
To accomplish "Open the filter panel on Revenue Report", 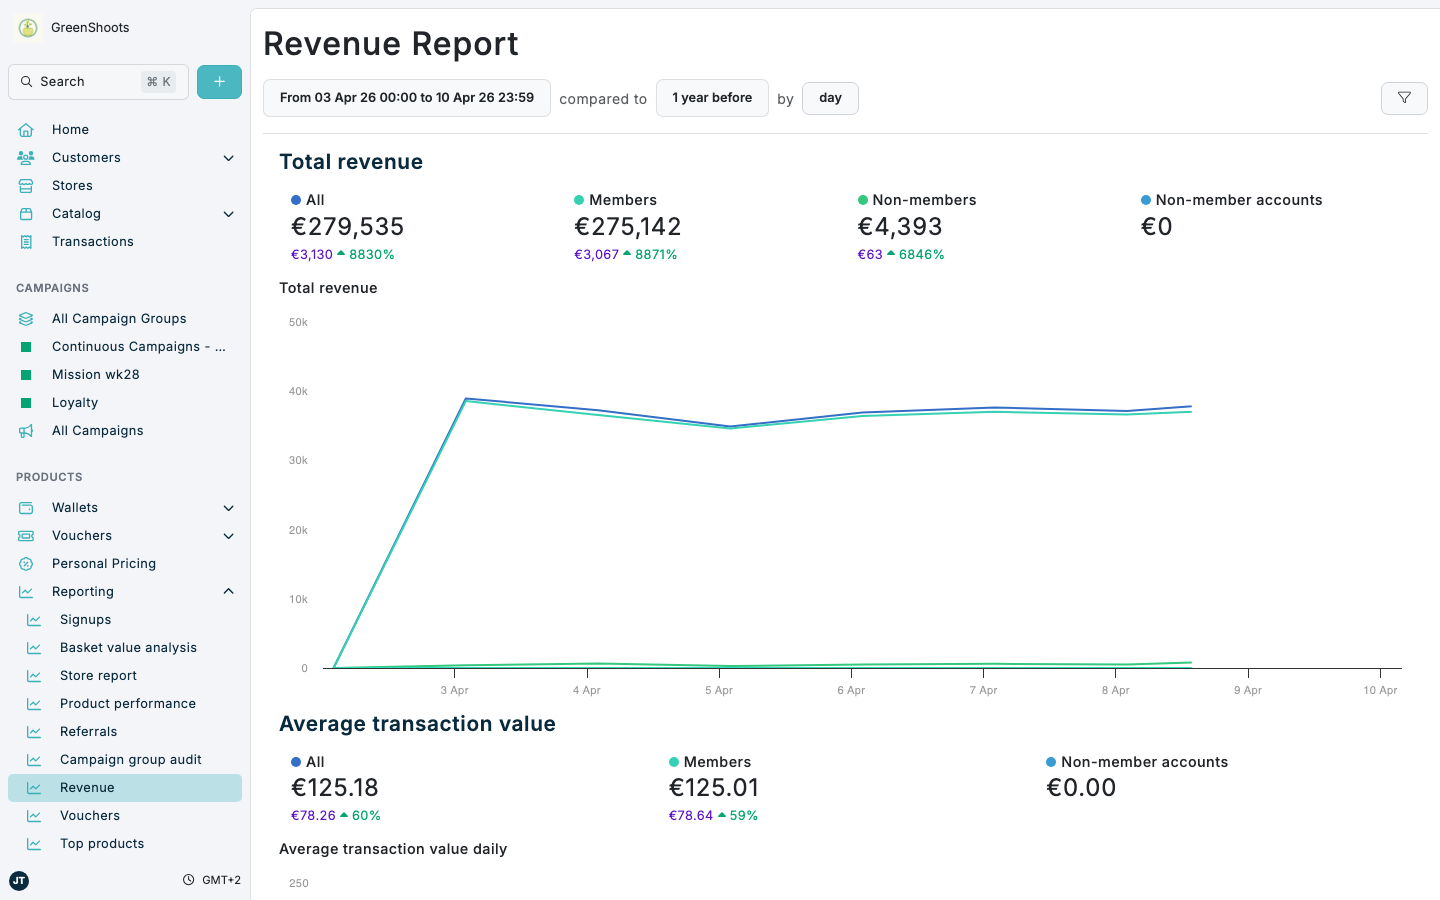I will 1404,98.
